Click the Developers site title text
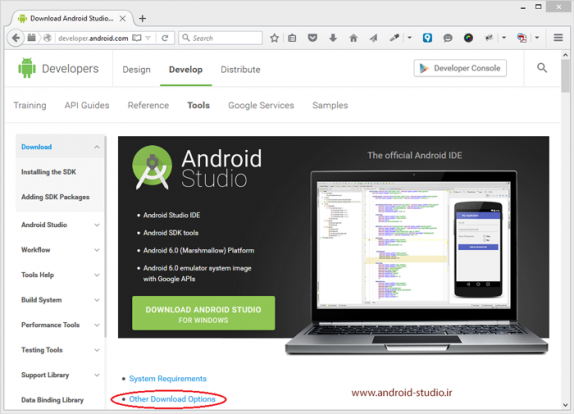The width and height of the screenshot is (574, 414). [70, 68]
